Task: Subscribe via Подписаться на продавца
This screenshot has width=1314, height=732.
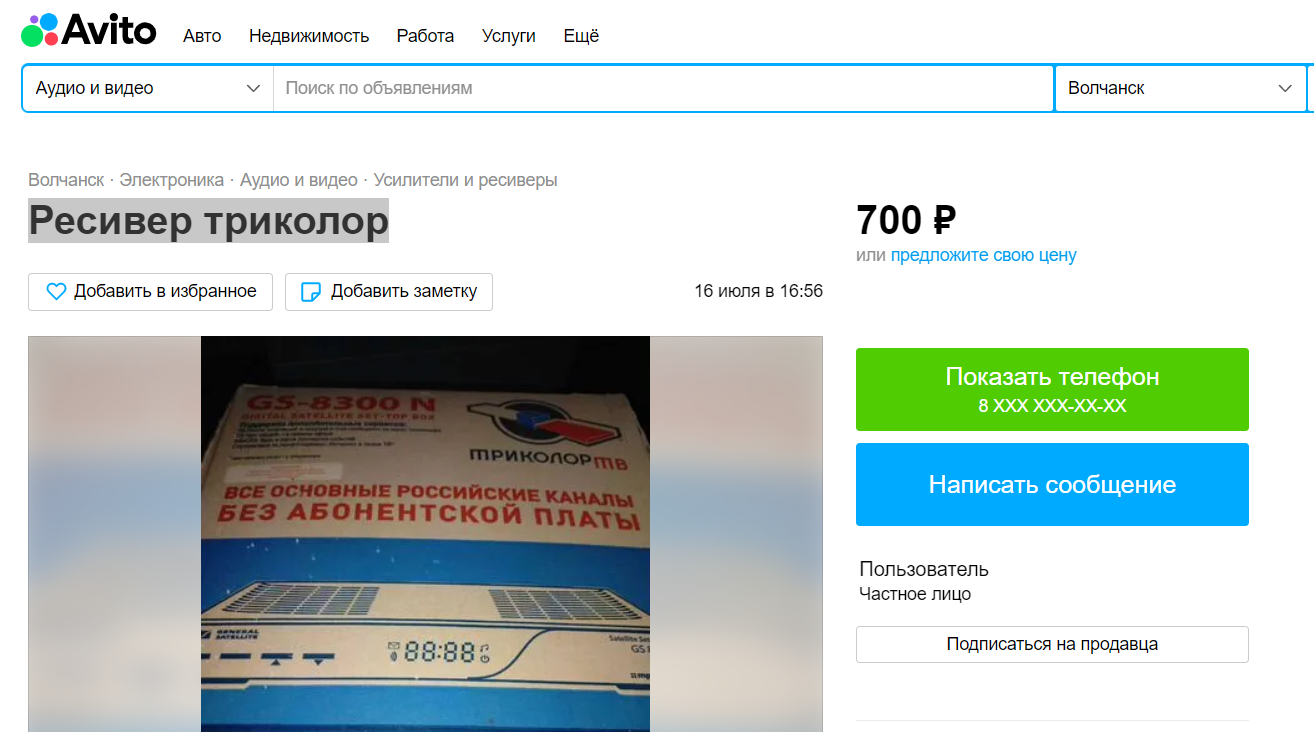Action: pyautogui.click(x=1052, y=644)
